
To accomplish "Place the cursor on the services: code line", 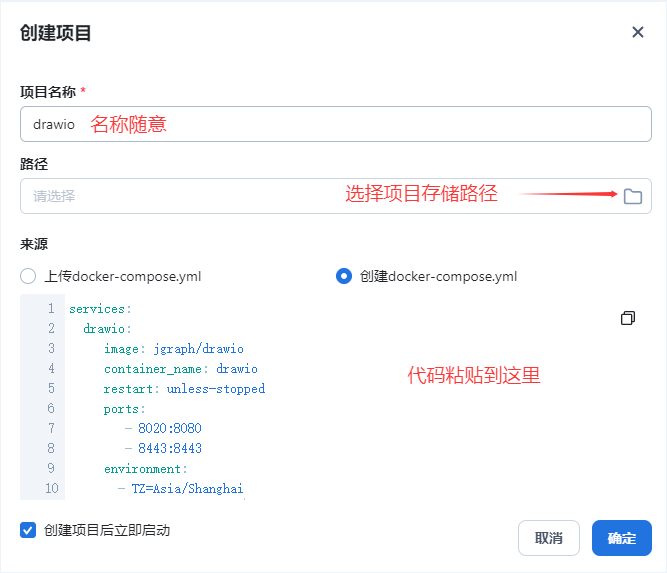I will (100, 309).
